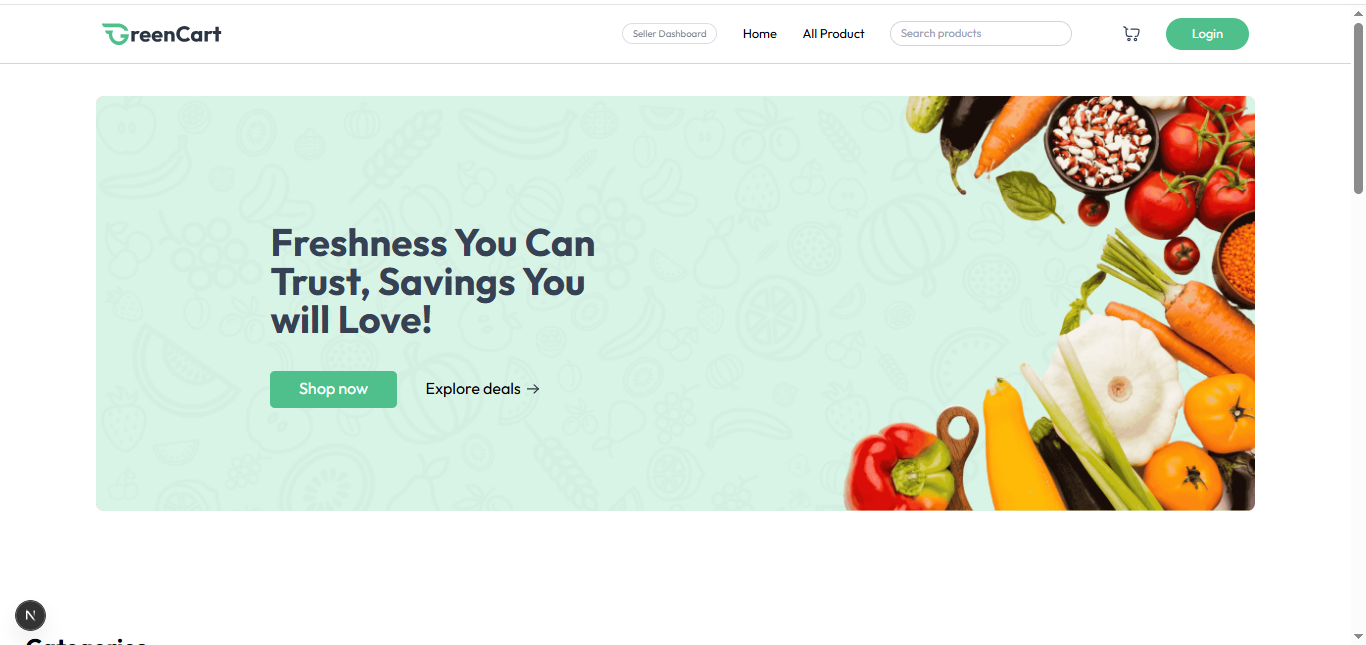Follow the Explore deals link
1366x645 pixels.
pos(482,389)
